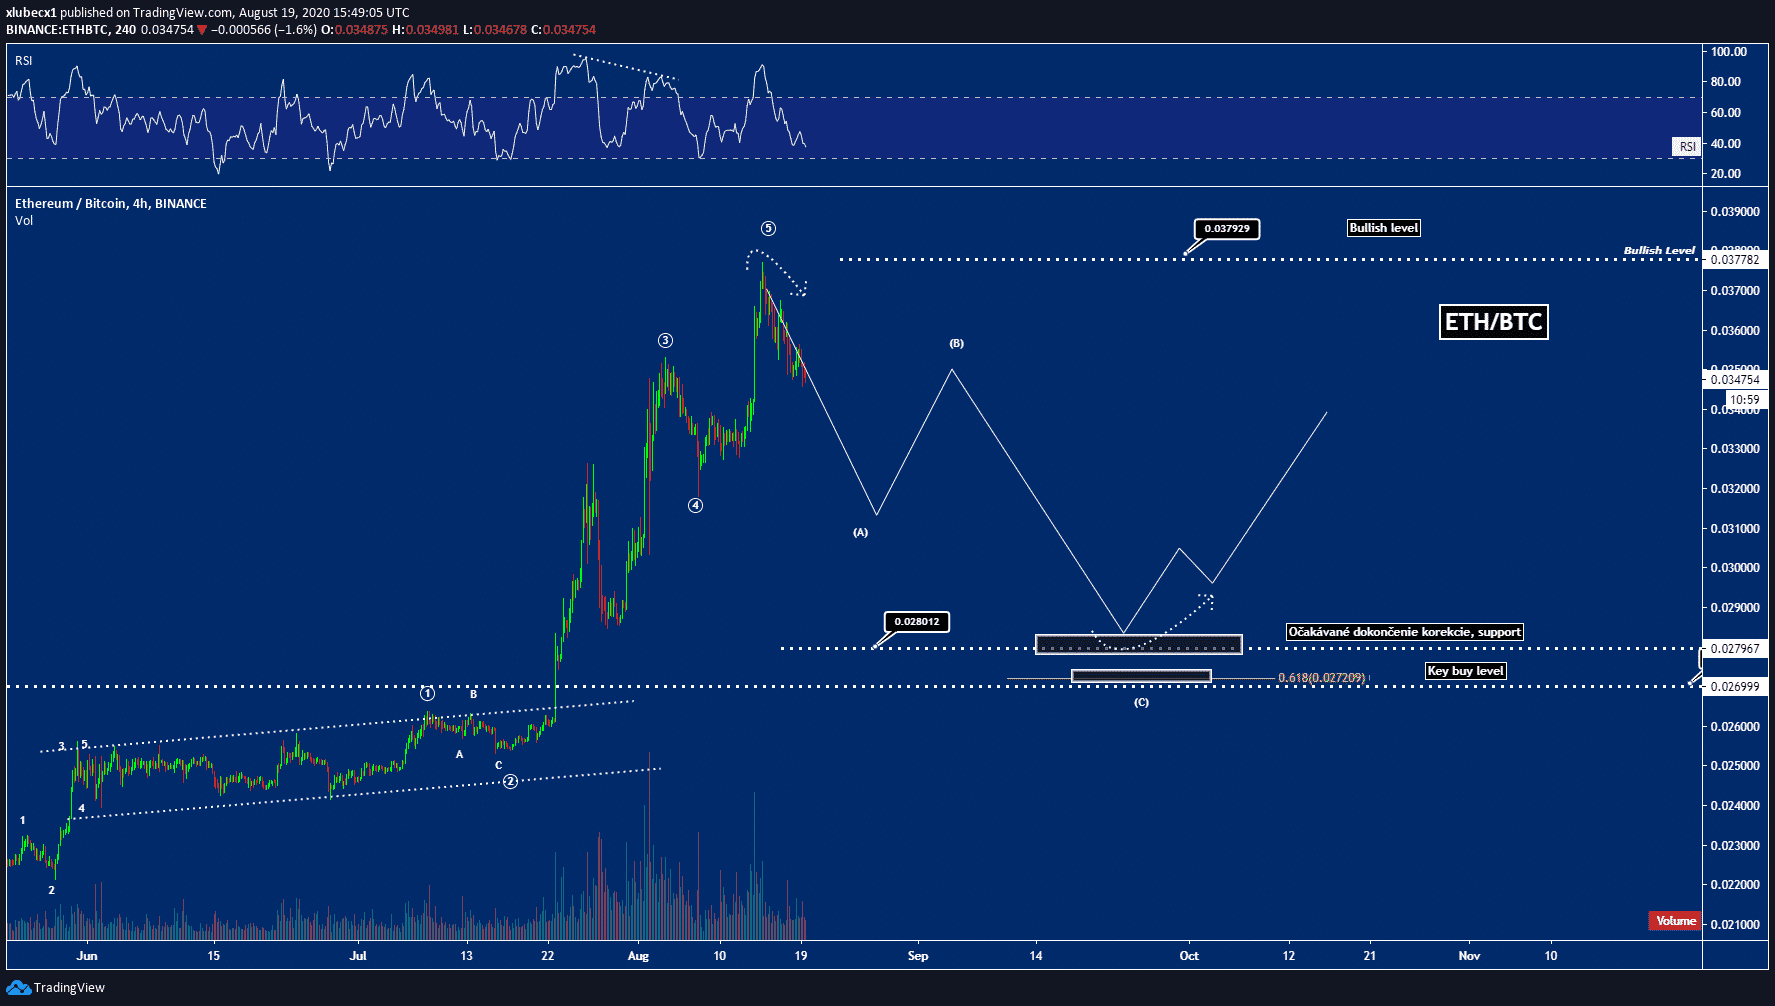Select the ETH/BTC title text box

[x=1493, y=322]
